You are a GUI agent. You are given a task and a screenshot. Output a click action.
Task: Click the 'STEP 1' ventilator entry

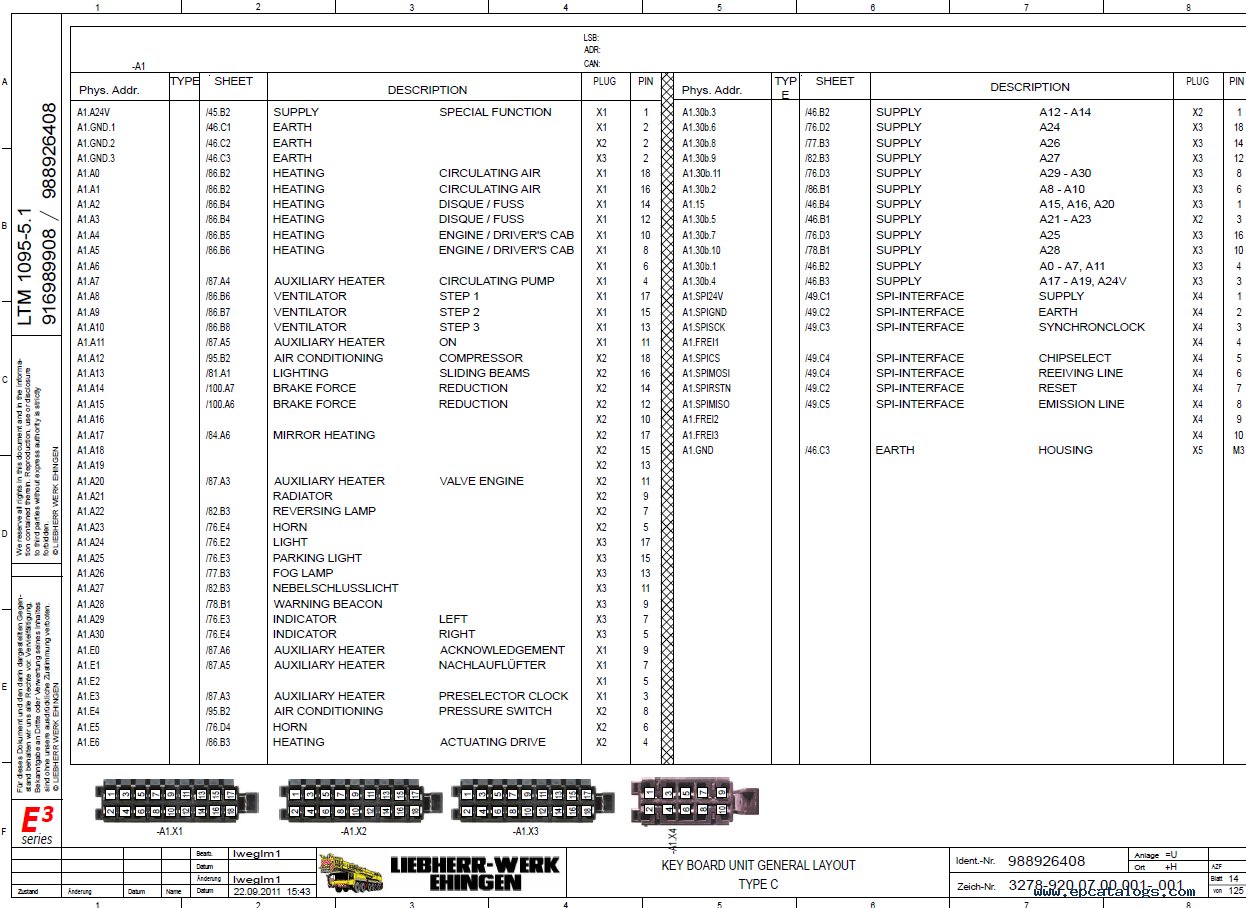click(458, 296)
